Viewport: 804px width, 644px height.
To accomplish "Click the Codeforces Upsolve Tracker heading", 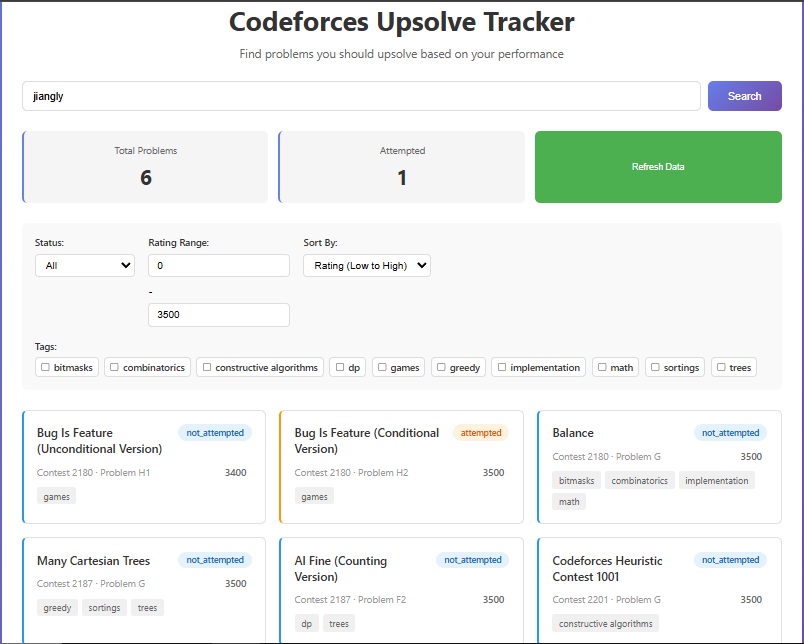I will pyautogui.click(x=401, y=22).
